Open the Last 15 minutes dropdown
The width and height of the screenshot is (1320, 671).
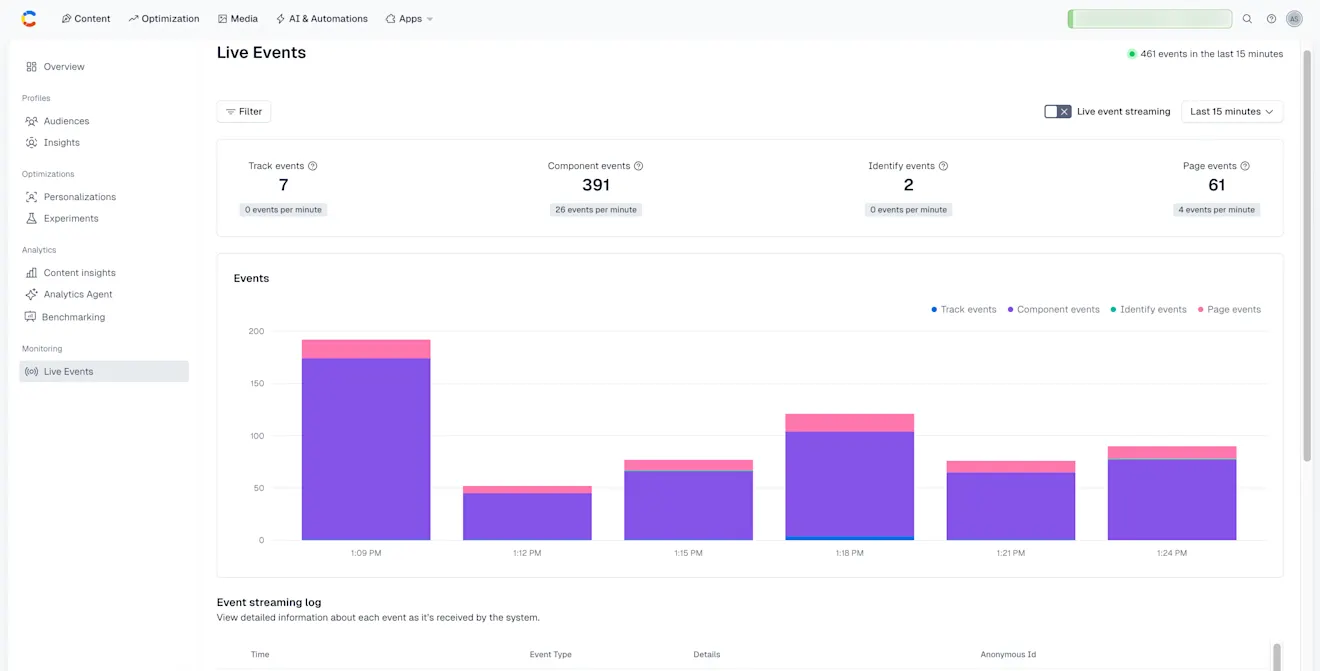coord(1232,112)
